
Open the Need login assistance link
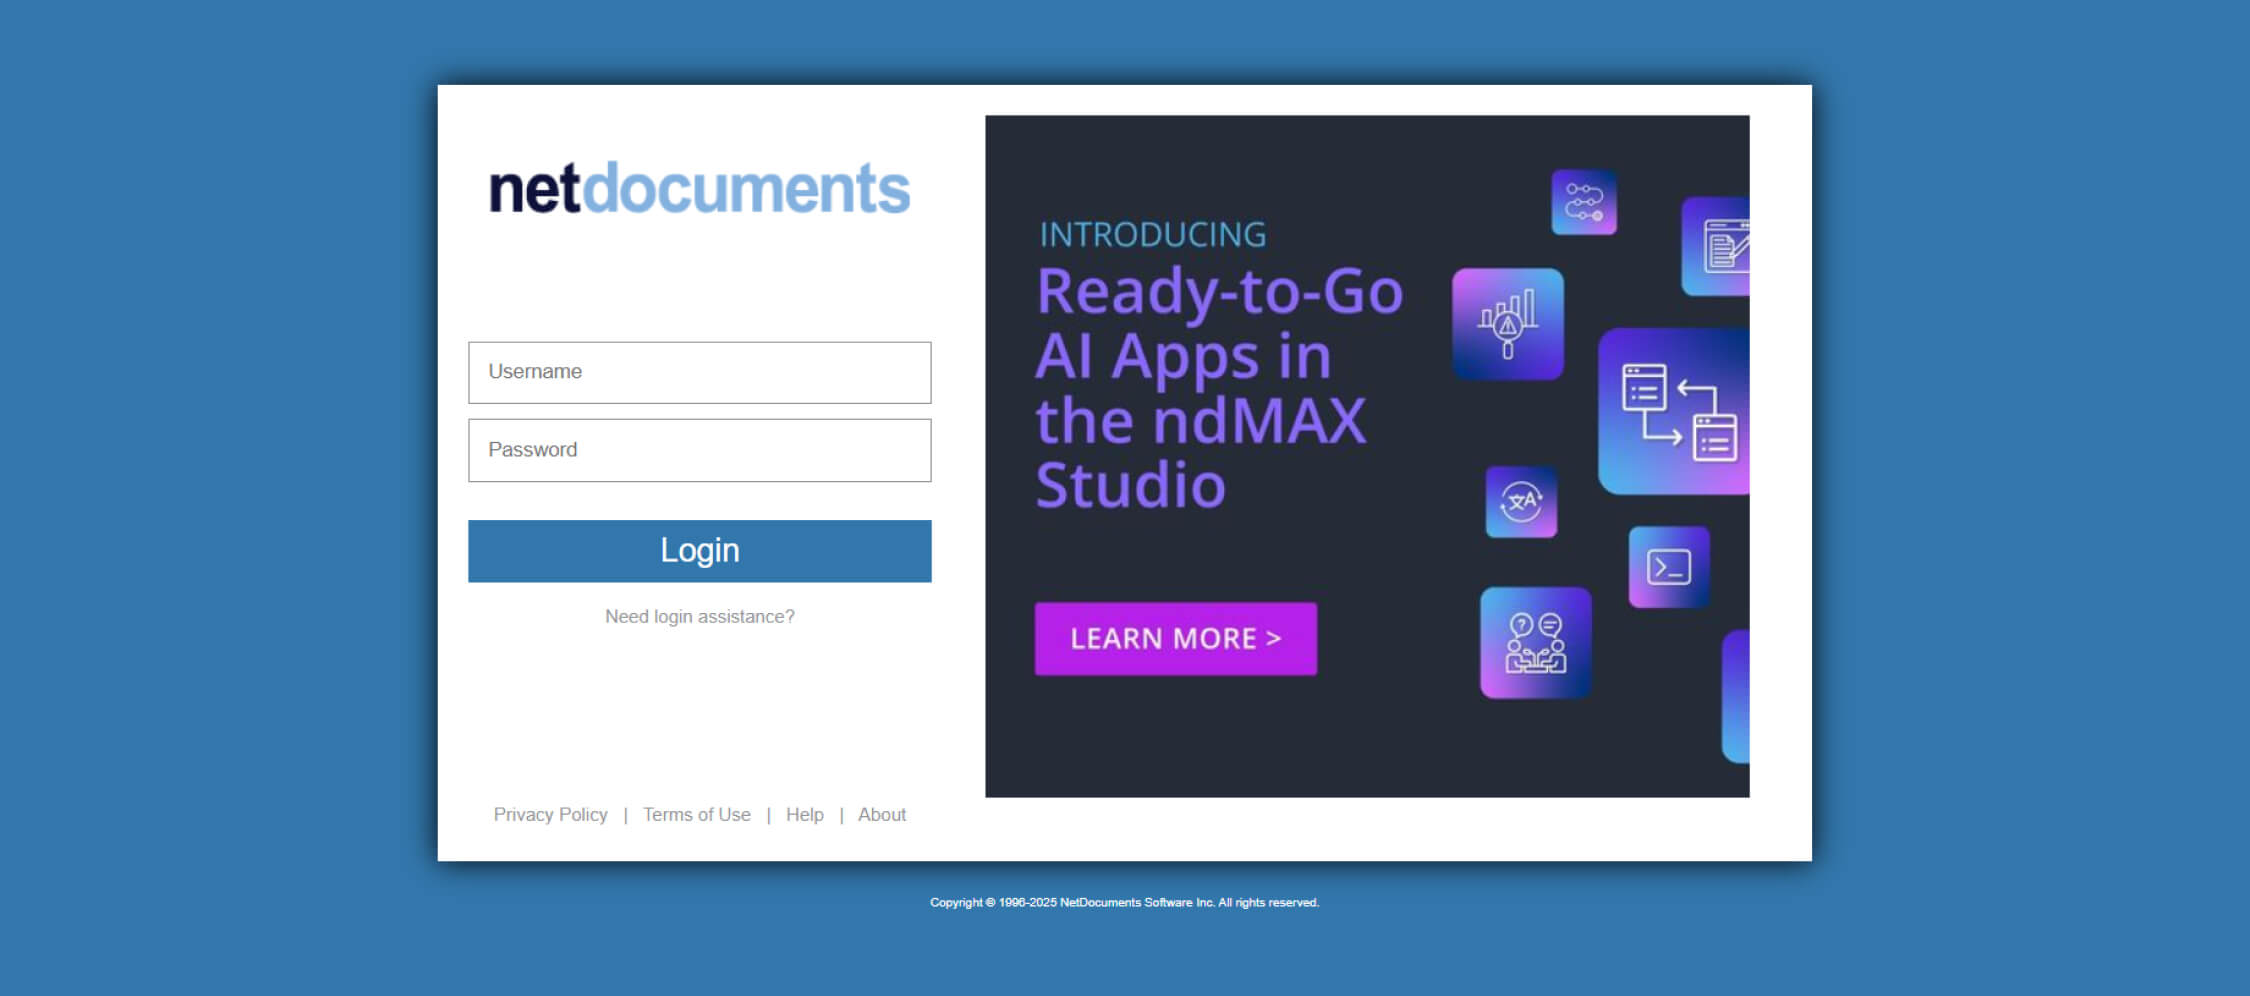699,616
